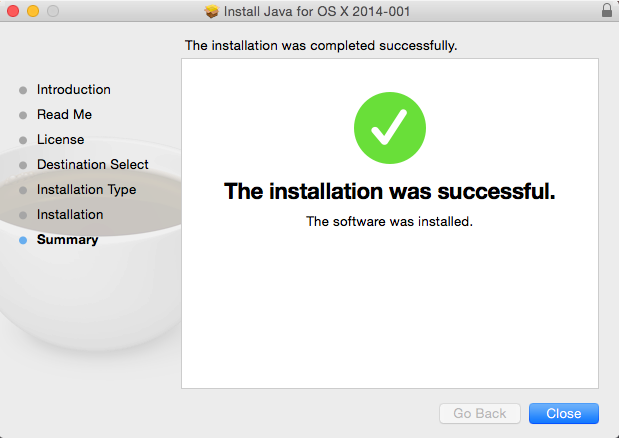Minimize the window with yellow button

tap(33, 11)
